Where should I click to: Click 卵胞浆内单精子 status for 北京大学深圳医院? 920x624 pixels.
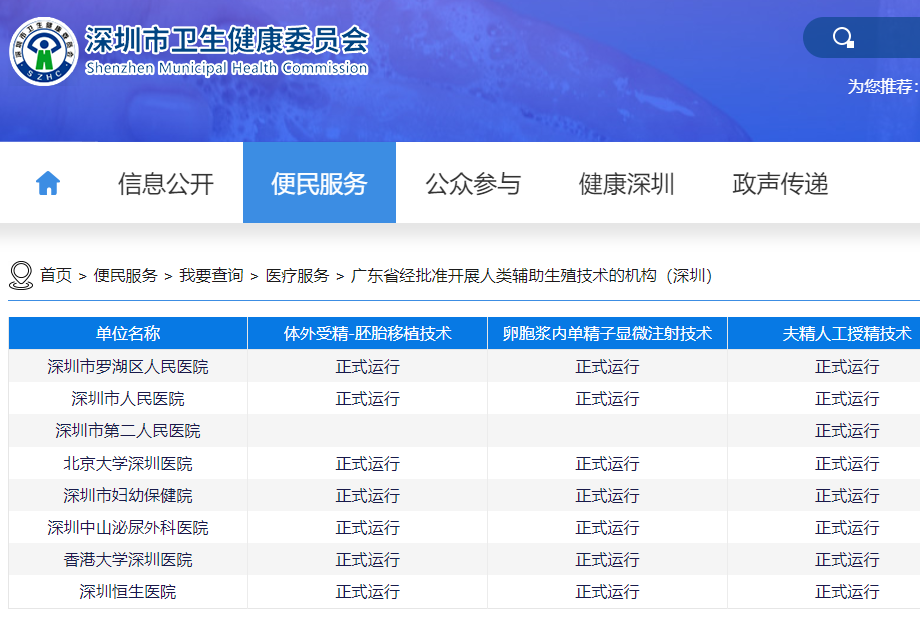pos(607,463)
